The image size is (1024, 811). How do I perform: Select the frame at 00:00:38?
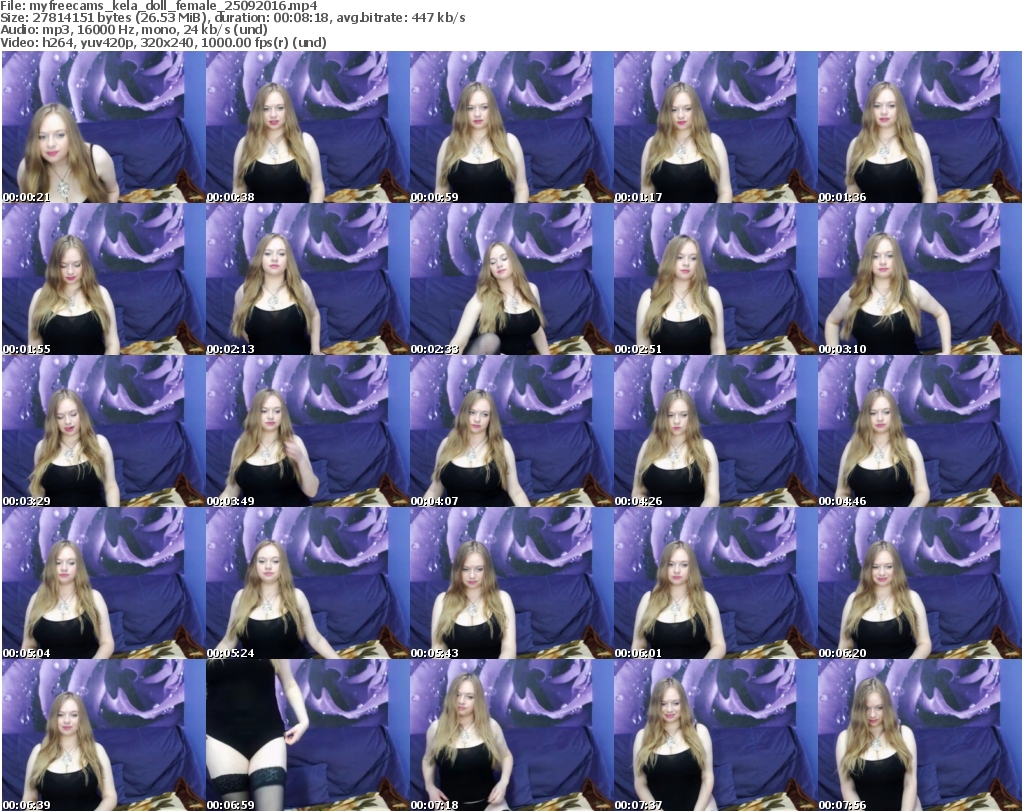[x=306, y=128]
